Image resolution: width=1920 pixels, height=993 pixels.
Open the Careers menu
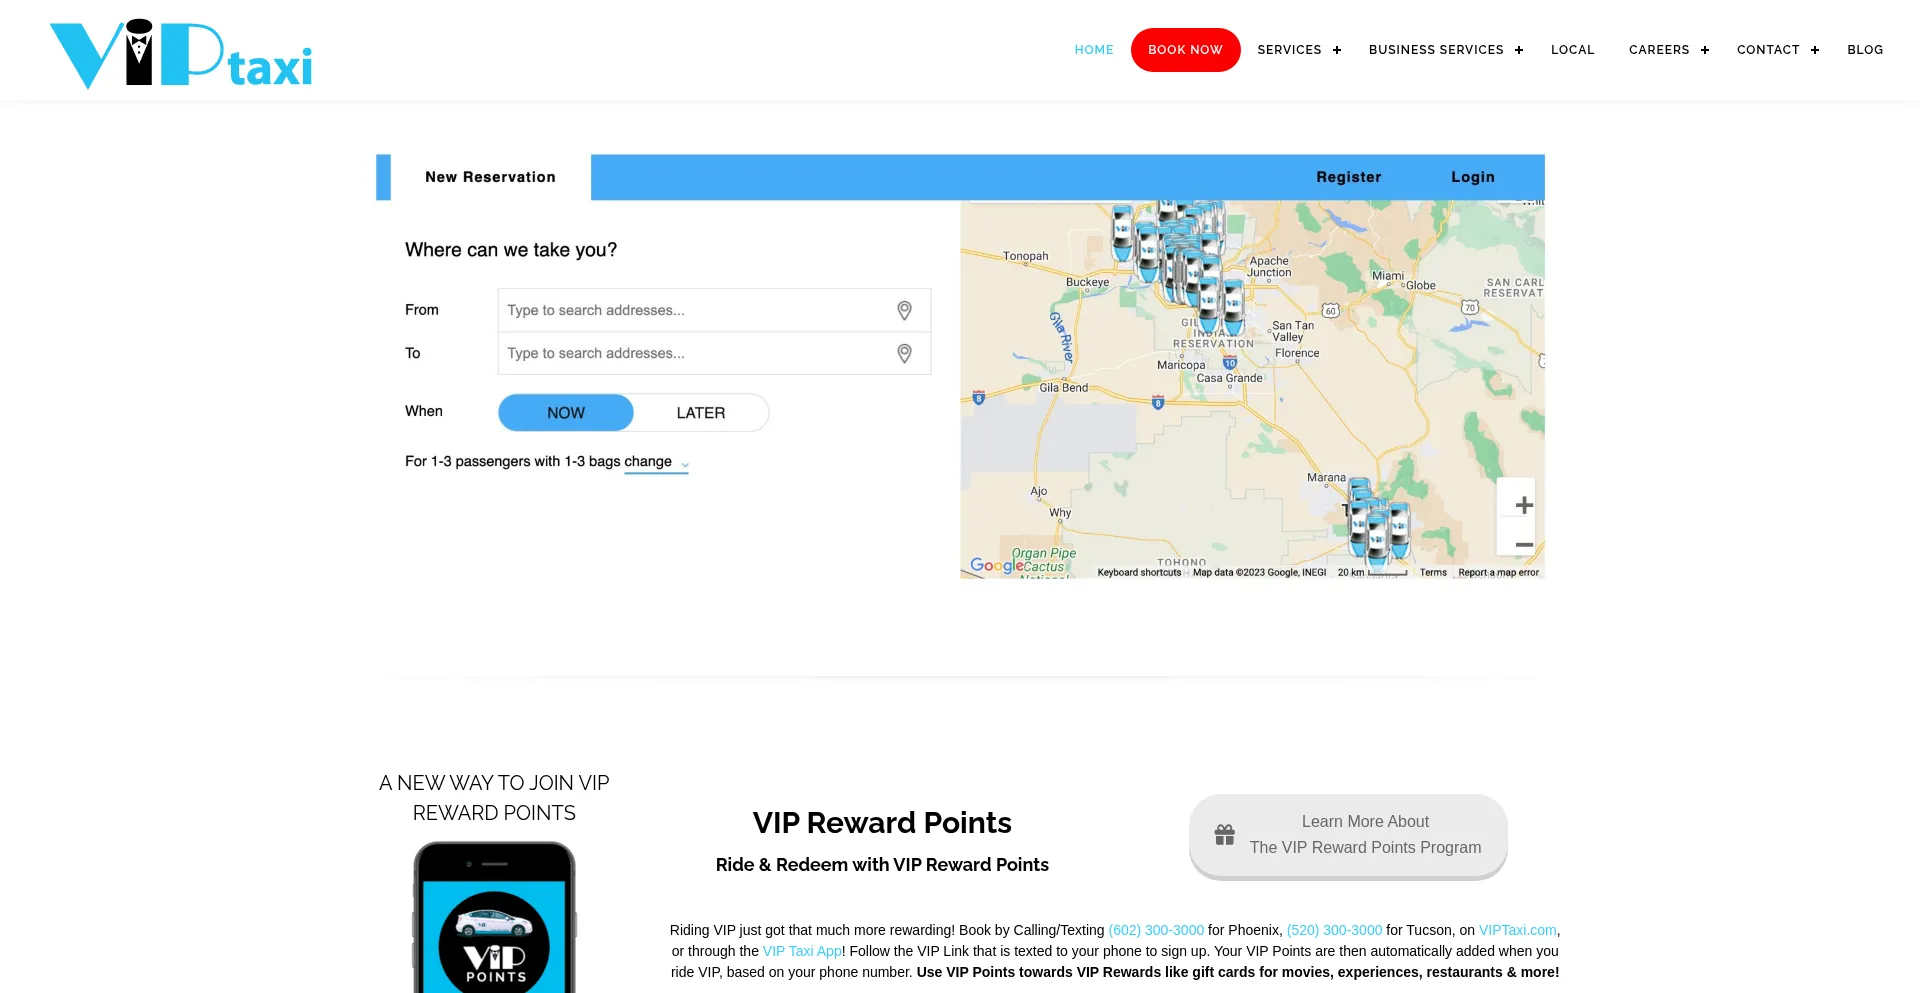[1659, 50]
